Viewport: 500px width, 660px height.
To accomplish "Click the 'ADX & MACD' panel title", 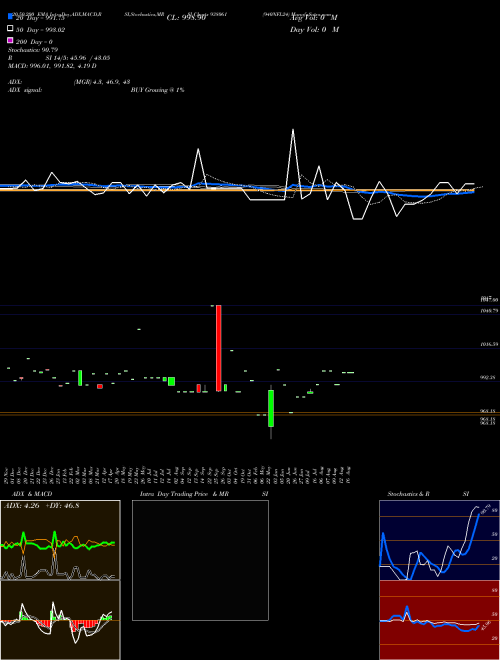I will (30, 494).
